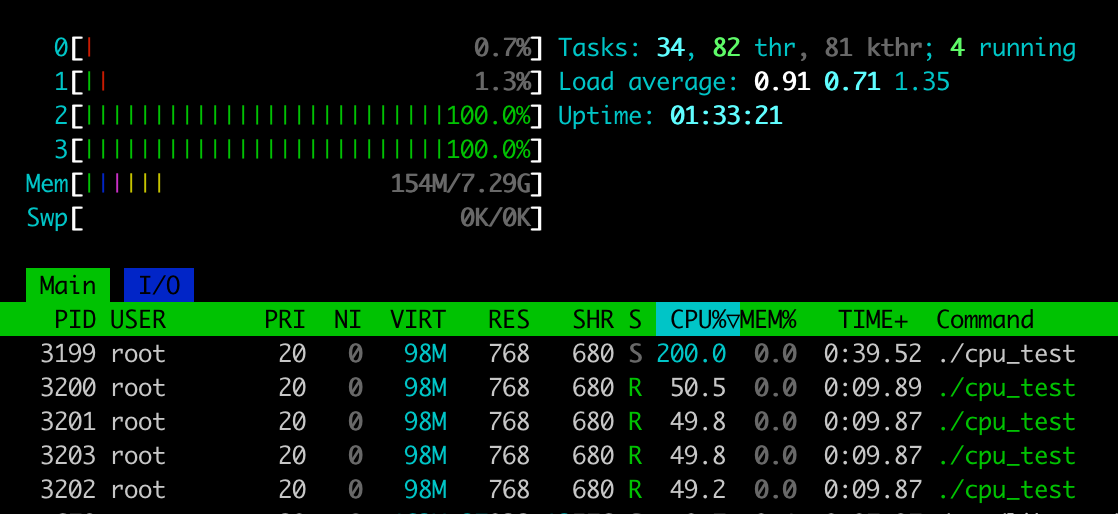This screenshot has height=514, width=1118.
Task: Select process row with PID 3202
Action: click(558, 490)
